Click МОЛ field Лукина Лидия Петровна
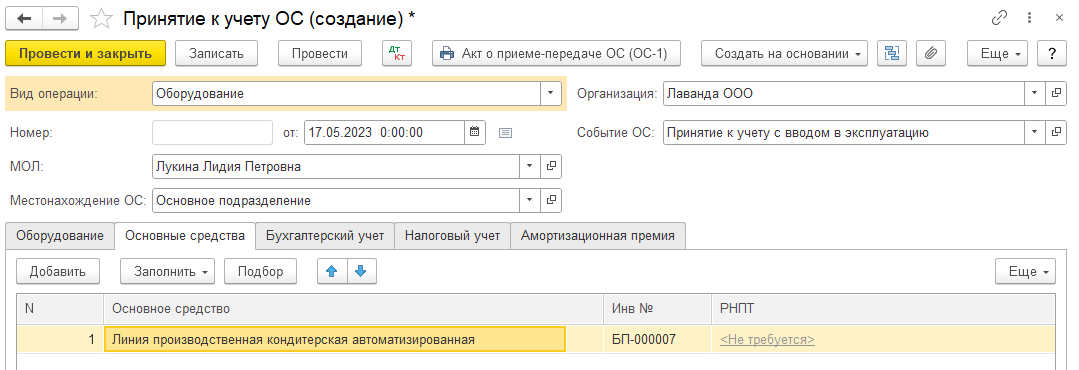 click(336, 166)
